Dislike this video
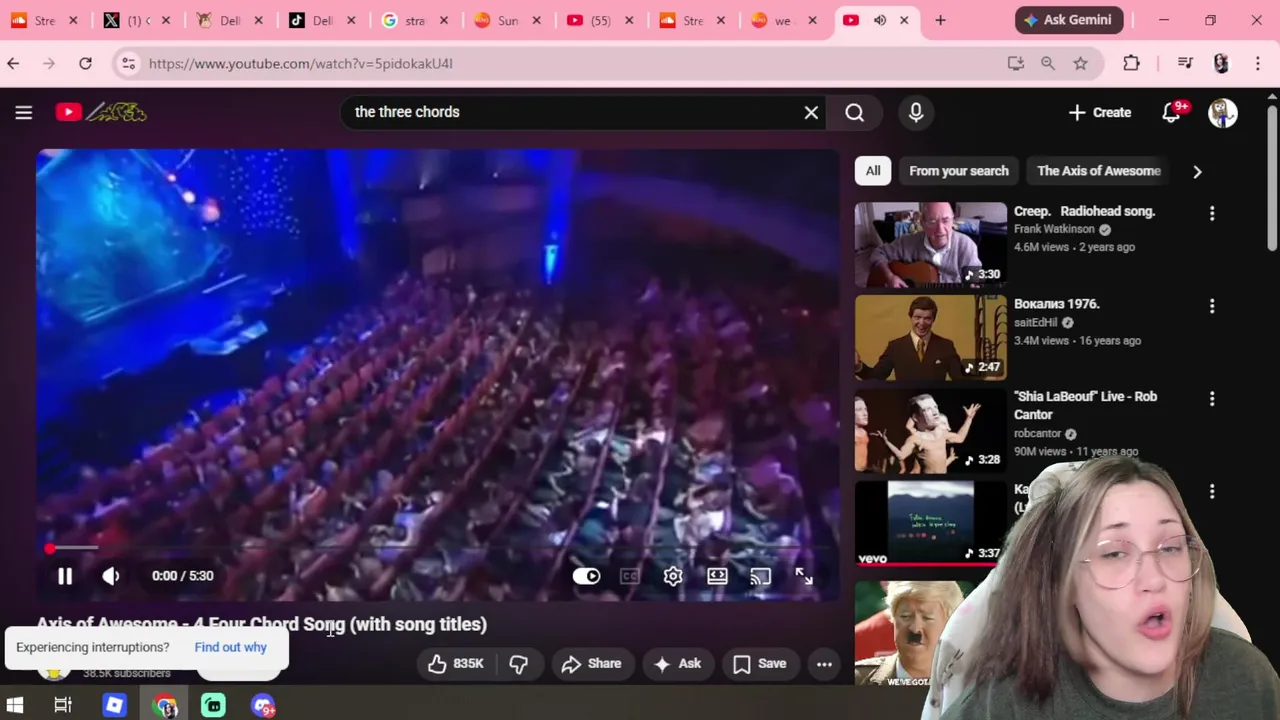Viewport: 1280px width, 720px height. (518, 664)
